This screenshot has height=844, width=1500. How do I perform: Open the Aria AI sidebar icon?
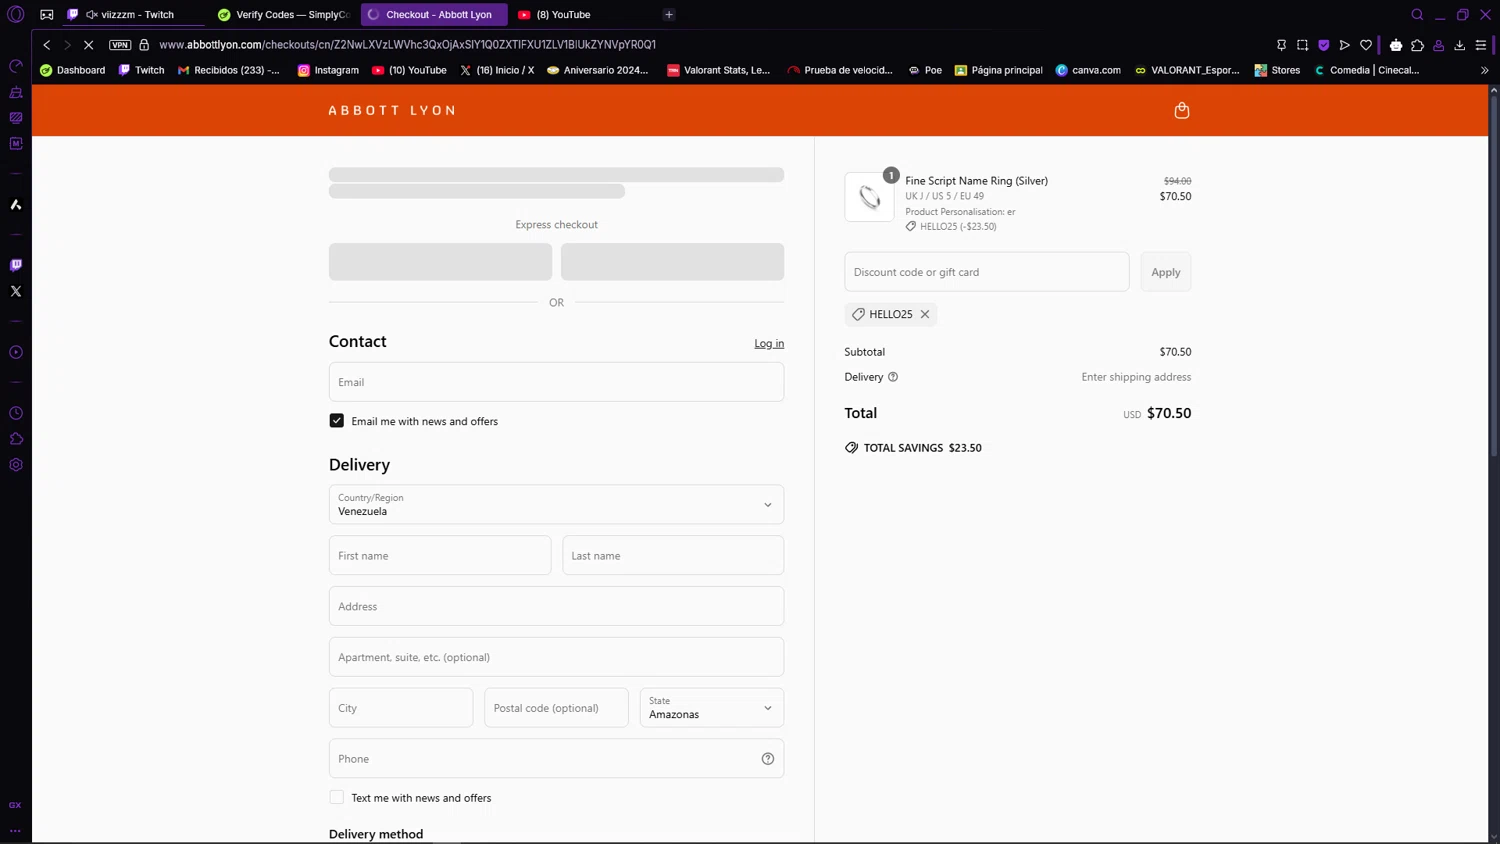(x=16, y=204)
